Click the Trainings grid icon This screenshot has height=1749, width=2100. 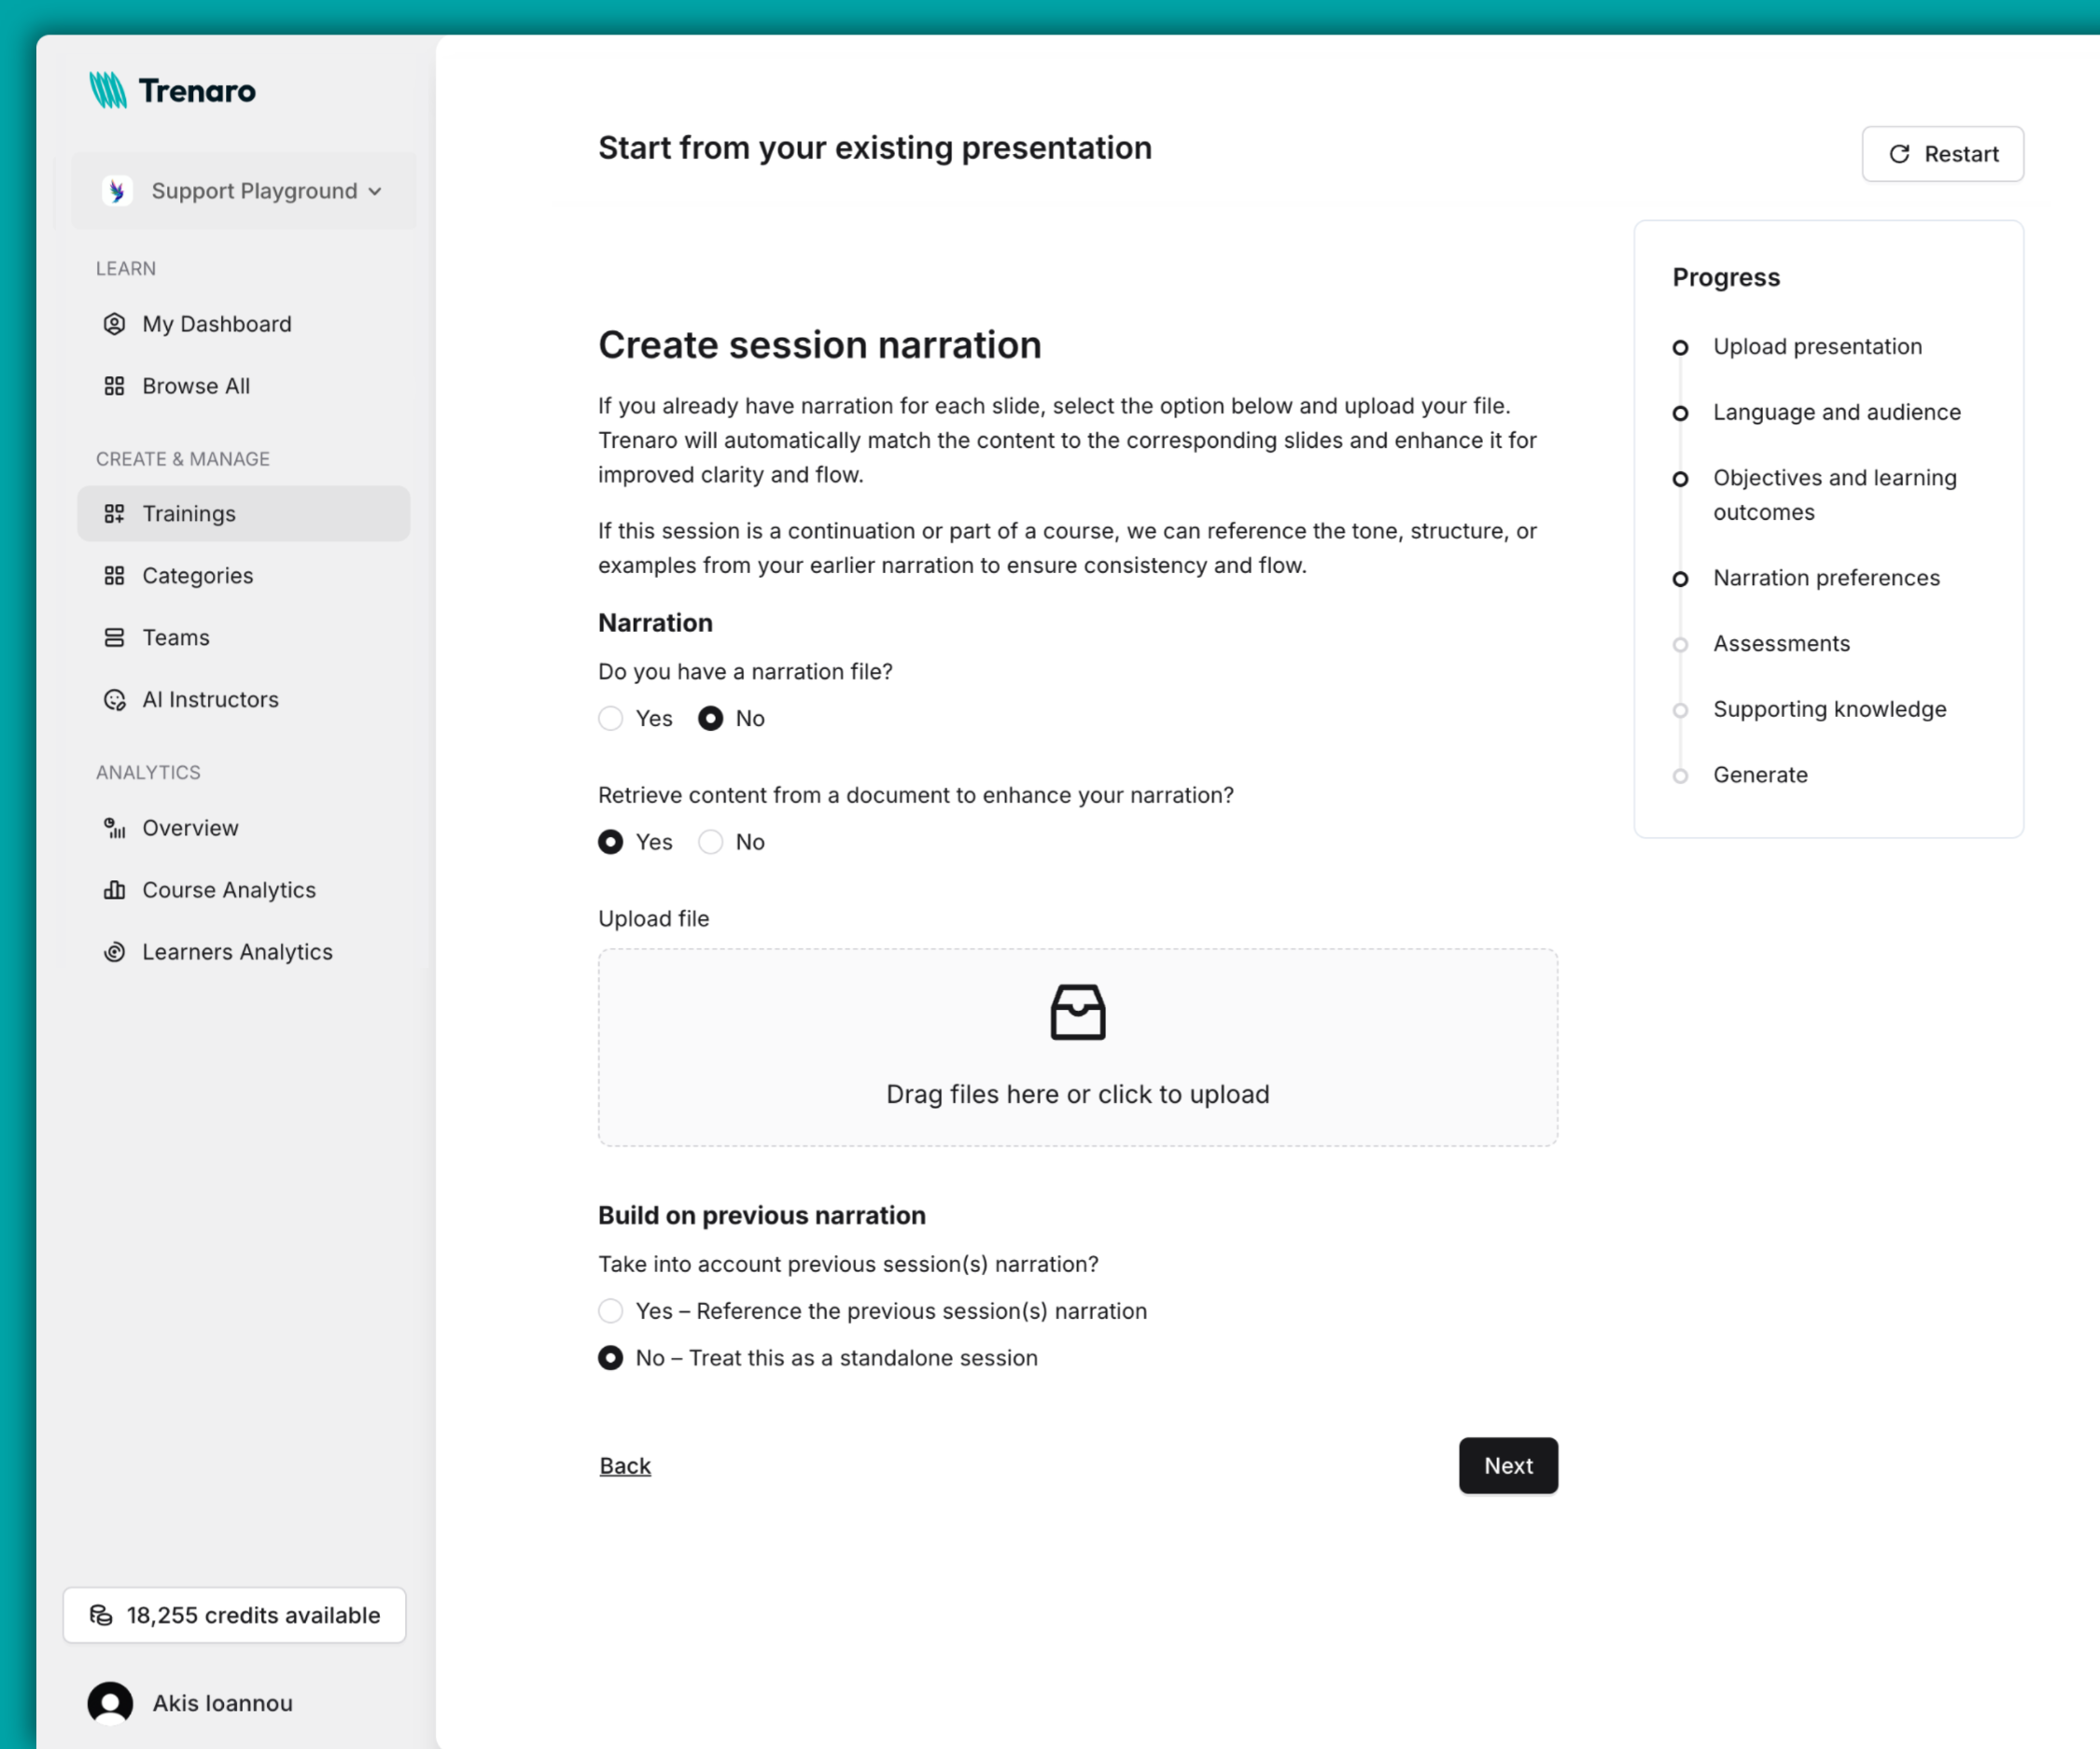(114, 513)
